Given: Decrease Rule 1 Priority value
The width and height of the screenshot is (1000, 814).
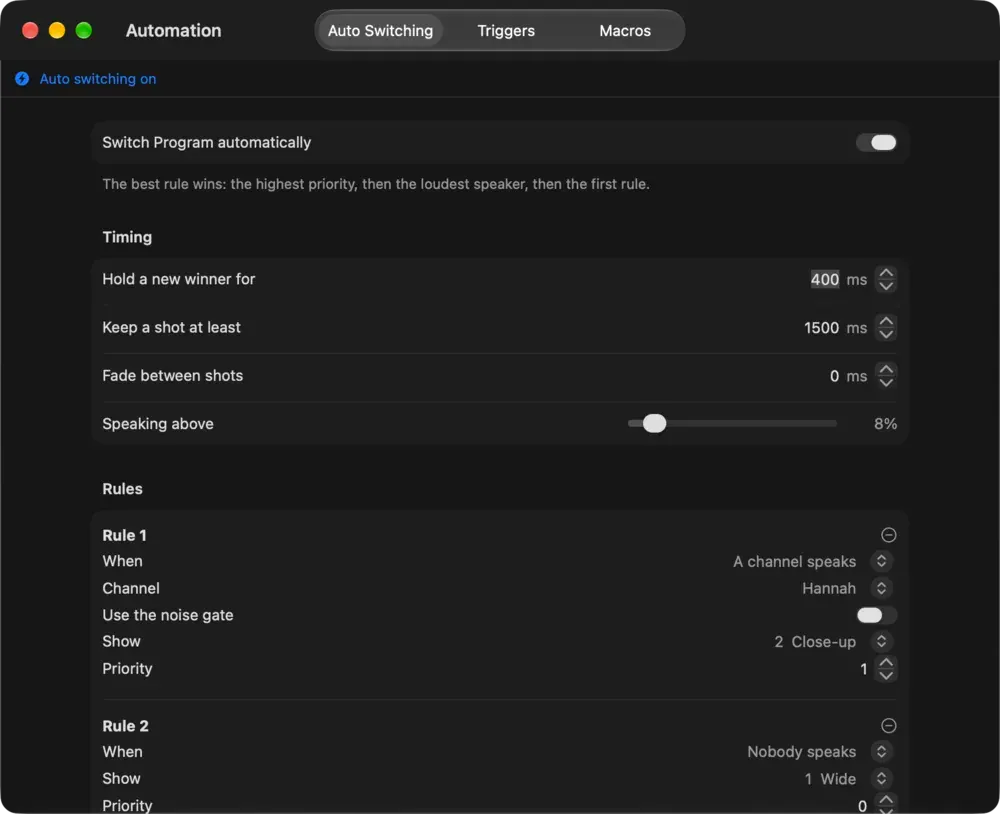Looking at the screenshot, I should point(886,676).
